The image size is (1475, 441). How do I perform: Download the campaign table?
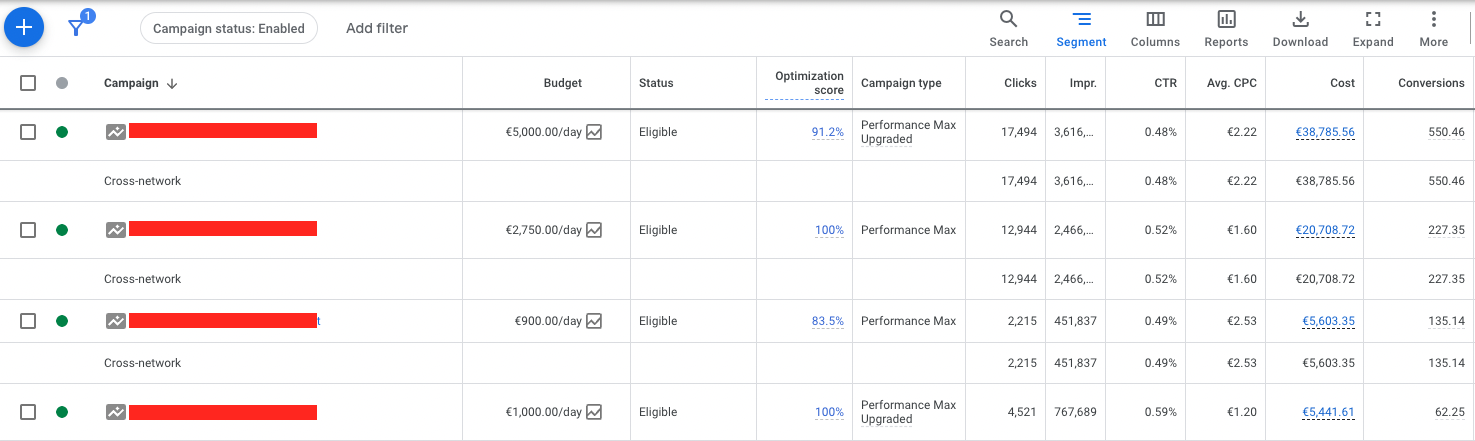(x=1300, y=28)
